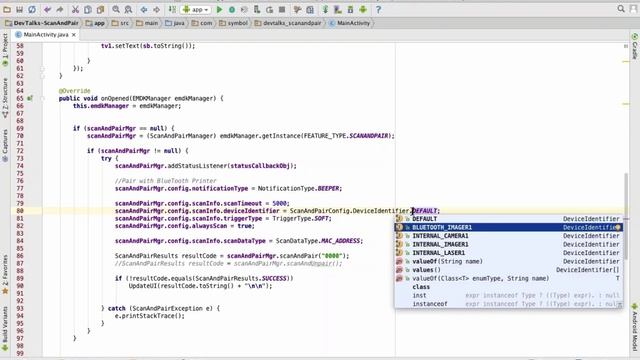The width and height of the screenshot is (640, 360).
Task: Open the Build Variants tool window
Action: pyautogui.click(x=5, y=329)
